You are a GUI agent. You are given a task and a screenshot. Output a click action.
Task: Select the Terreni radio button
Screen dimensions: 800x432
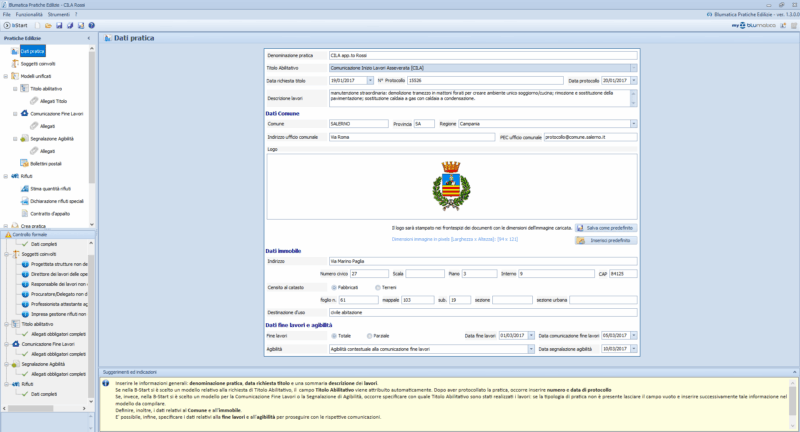tap(375, 286)
